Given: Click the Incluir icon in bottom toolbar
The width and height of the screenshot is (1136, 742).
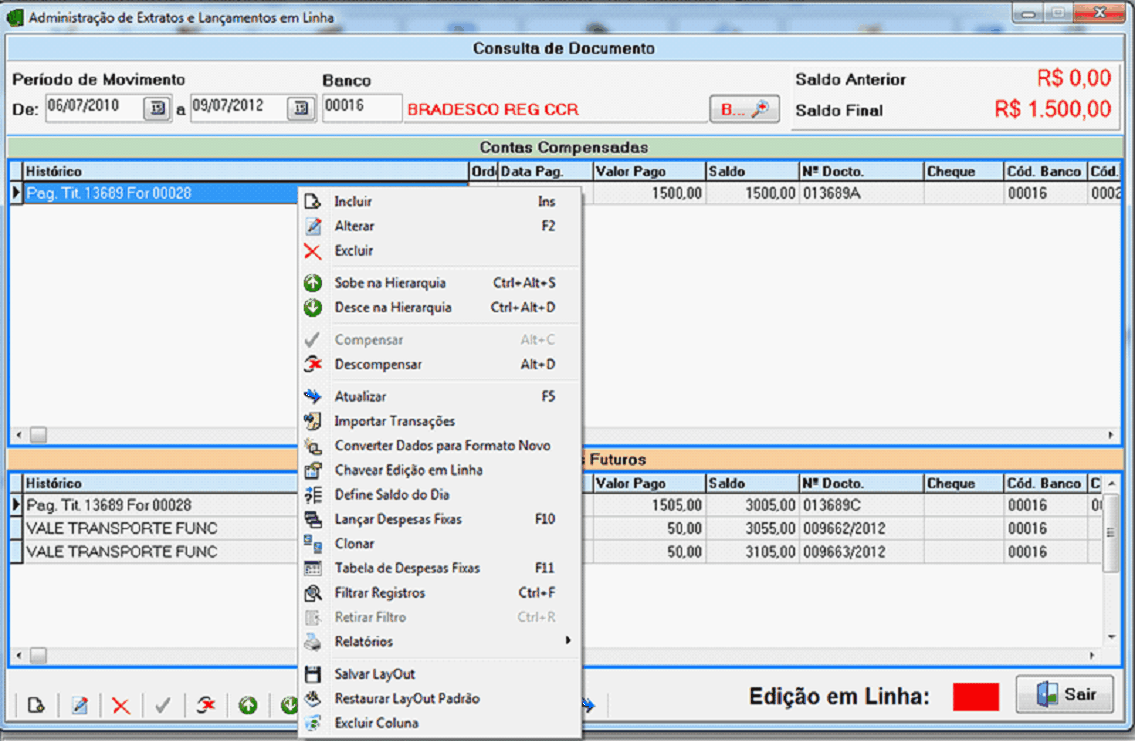Looking at the screenshot, I should pyautogui.click(x=36, y=706).
